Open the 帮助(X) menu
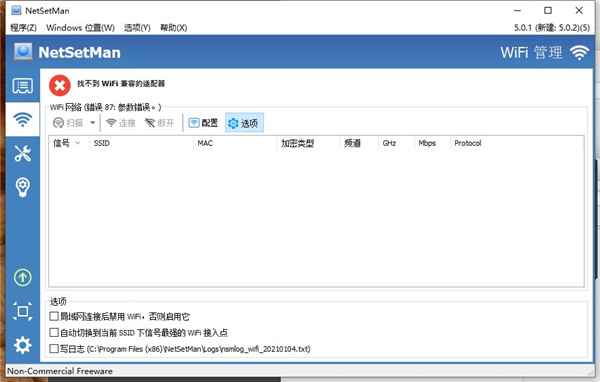The height and width of the screenshot is (382, 600). tap(173, 28)
